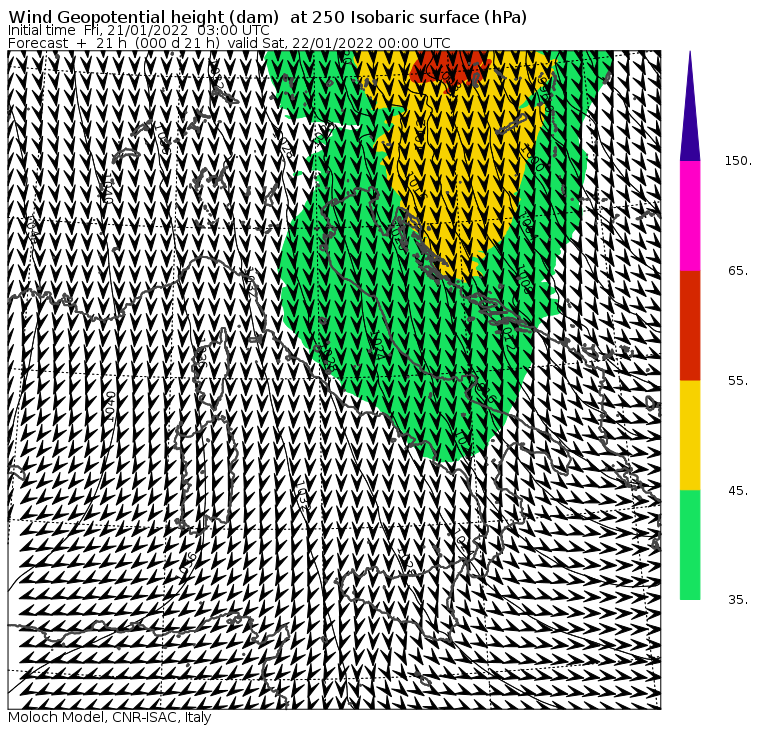Click the 'Initial time Fri, 21/01/2022 03:00 UTC' line
Screen dimensions: 760x731
[139, 30]
